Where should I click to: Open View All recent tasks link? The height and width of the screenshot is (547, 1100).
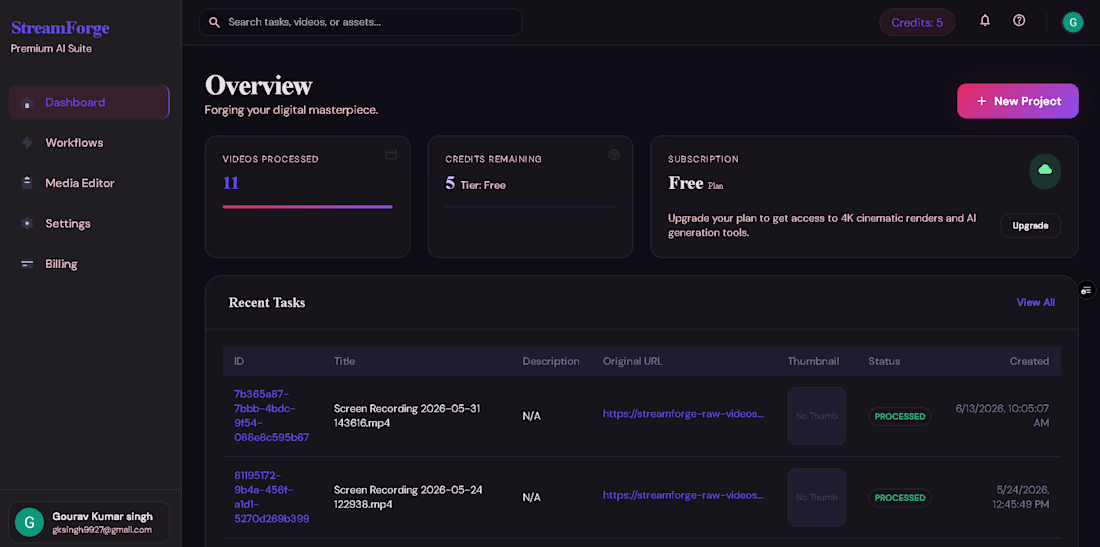point(1035,302)
